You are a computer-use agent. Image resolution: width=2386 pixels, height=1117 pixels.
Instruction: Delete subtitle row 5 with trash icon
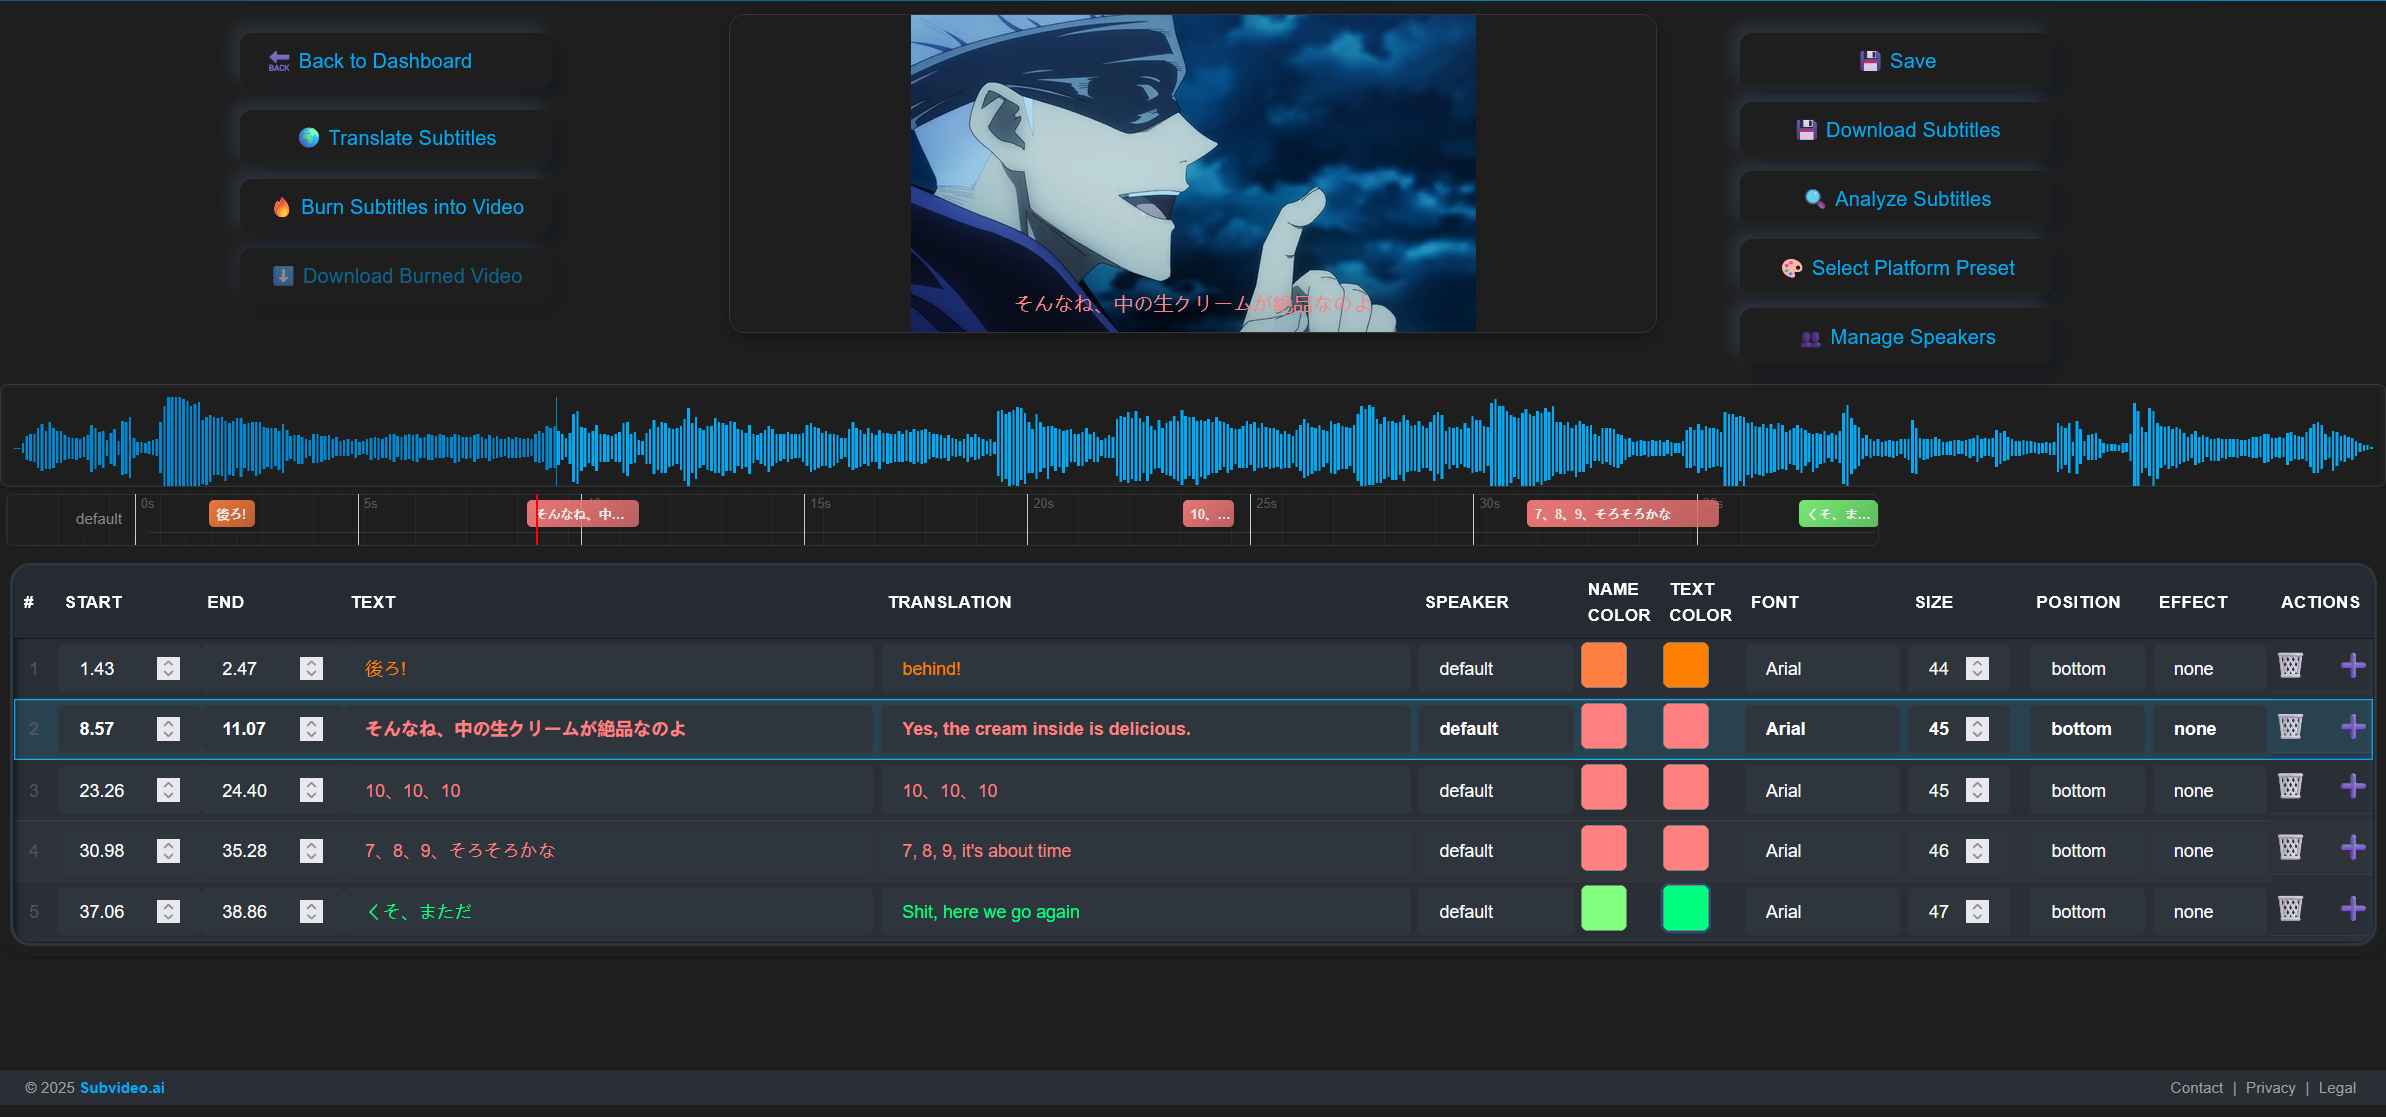point(2290,909)
